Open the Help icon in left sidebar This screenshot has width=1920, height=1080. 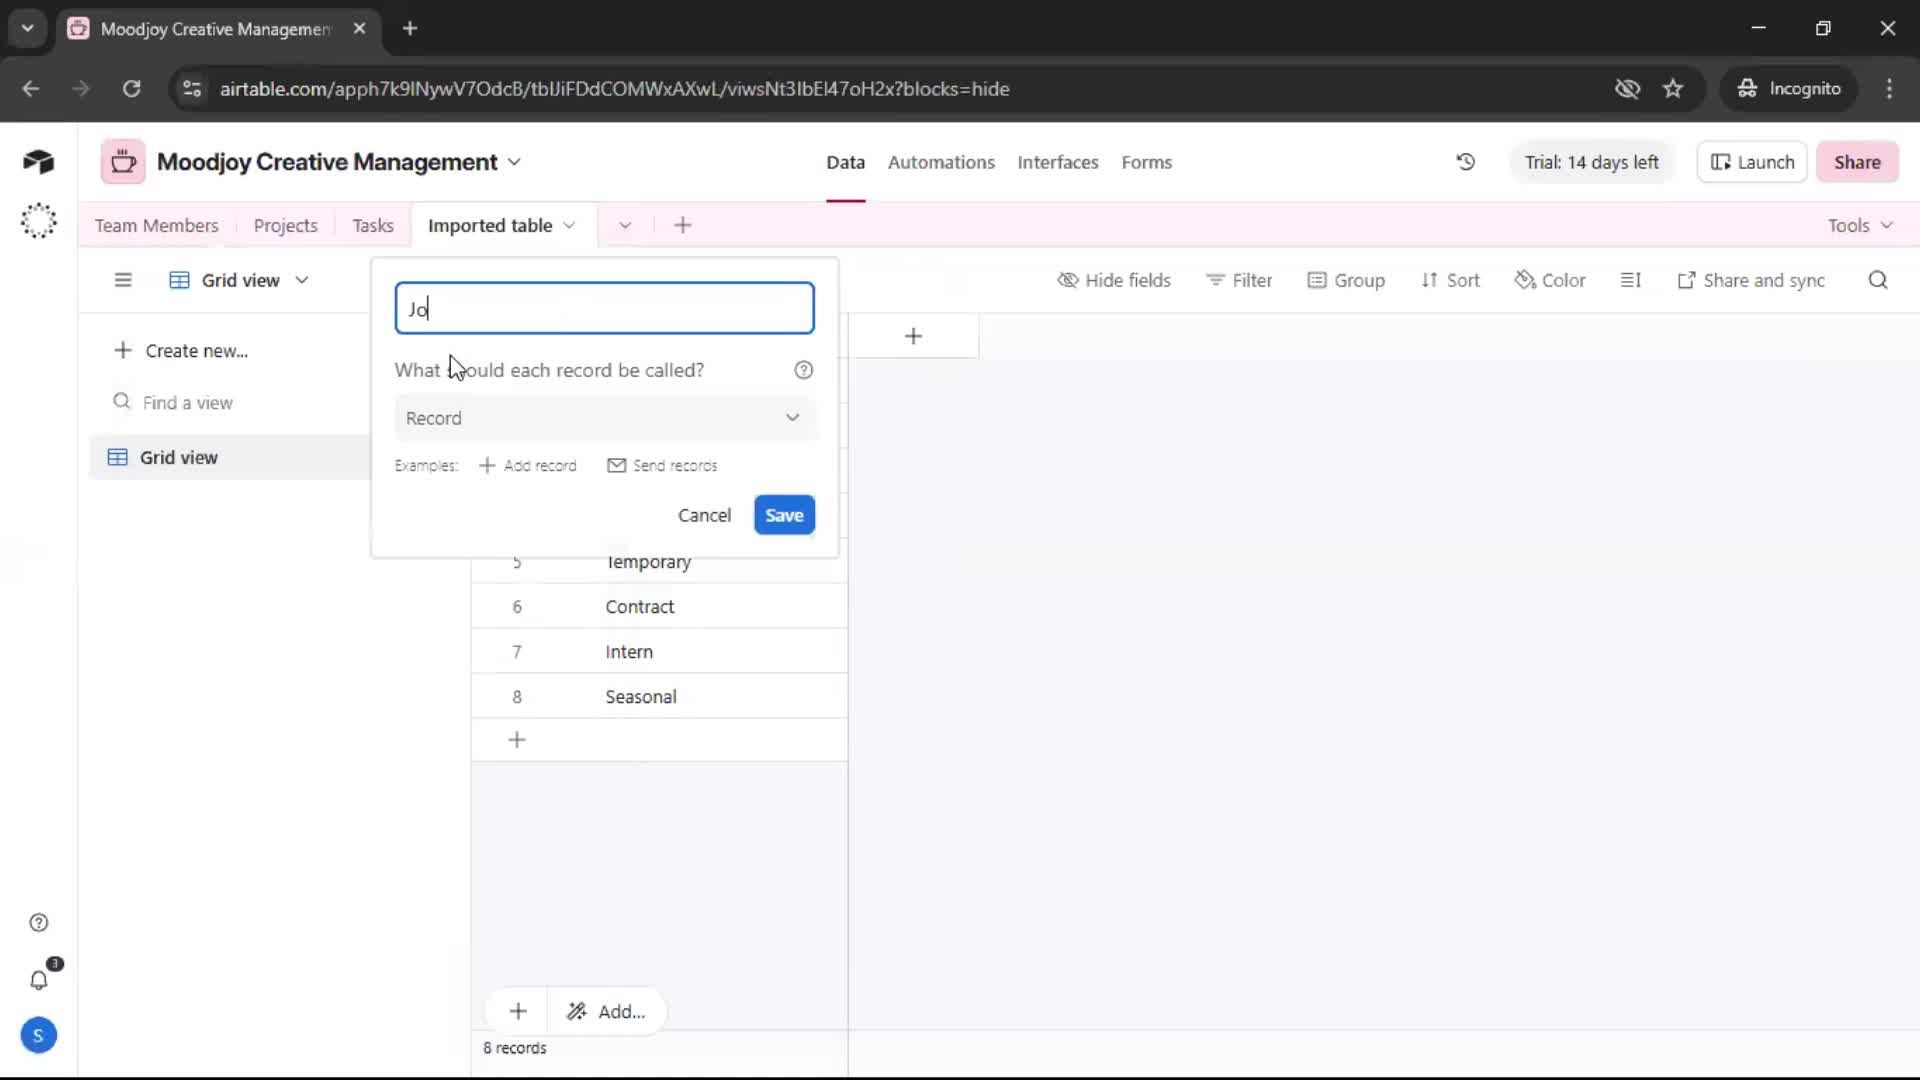[38, 922]
